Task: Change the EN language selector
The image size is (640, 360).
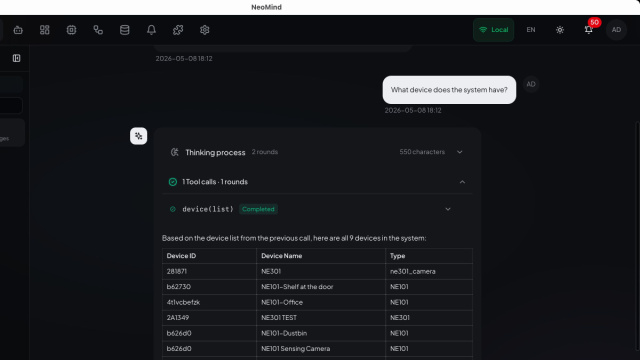Action: click(531, 30)
